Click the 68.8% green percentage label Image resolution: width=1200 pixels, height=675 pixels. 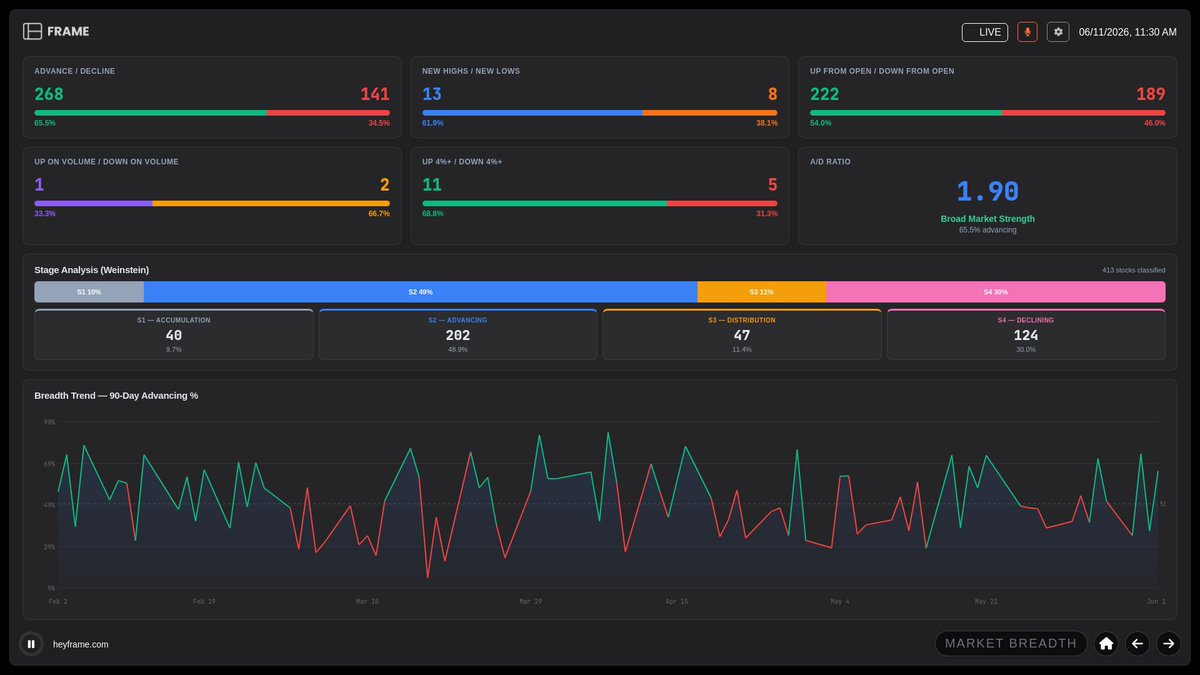(433, 213)
